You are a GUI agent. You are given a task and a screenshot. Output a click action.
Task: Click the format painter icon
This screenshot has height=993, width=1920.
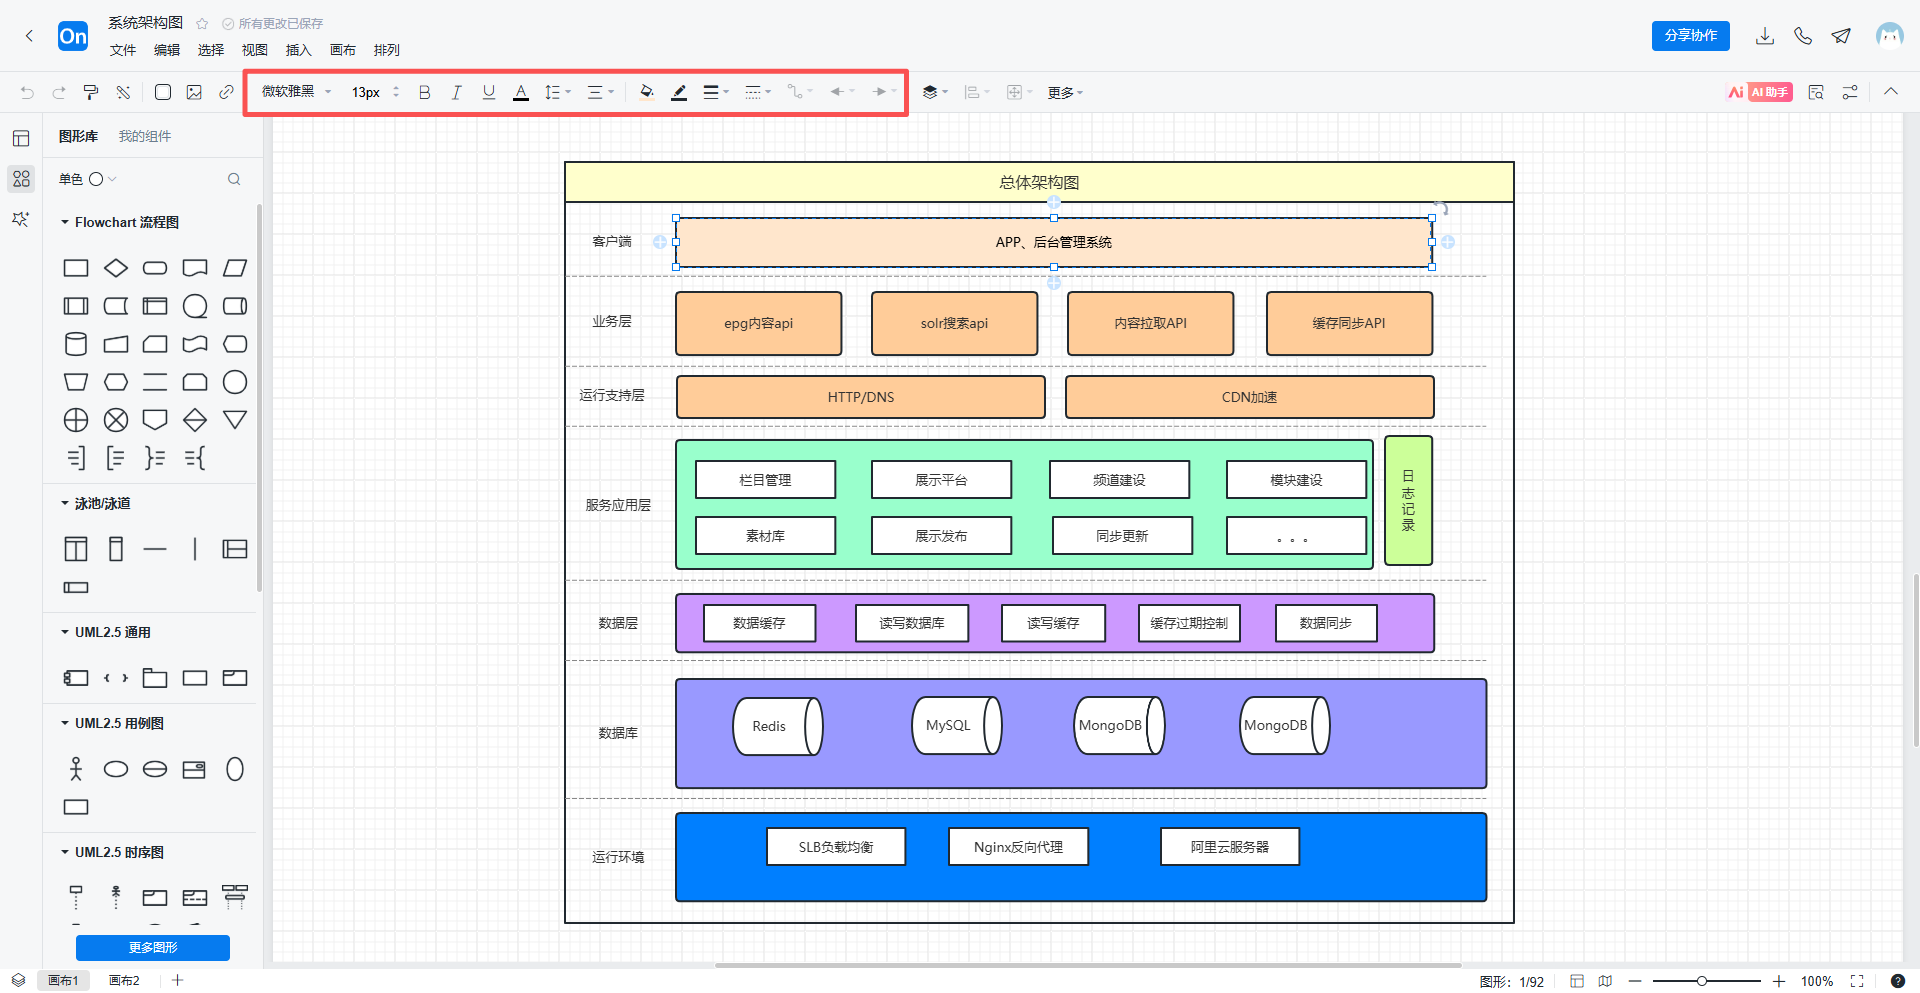[91, 92]
